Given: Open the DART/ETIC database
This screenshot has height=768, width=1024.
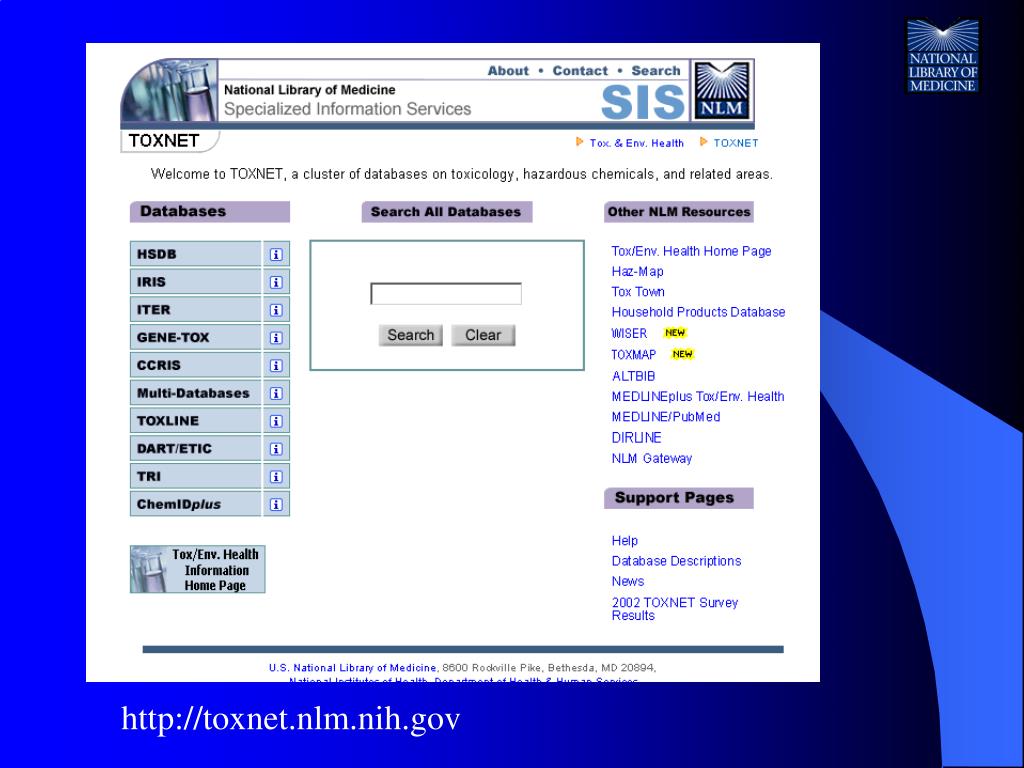Looking at the screenshot, I should pos(195,449).
